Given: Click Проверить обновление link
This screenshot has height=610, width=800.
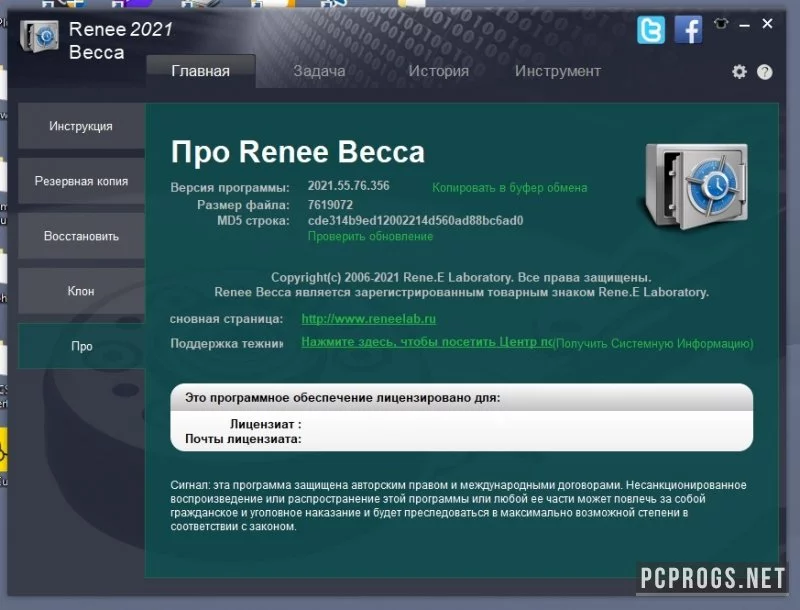Looking at the screenshot, I should [x=370, y=236].
